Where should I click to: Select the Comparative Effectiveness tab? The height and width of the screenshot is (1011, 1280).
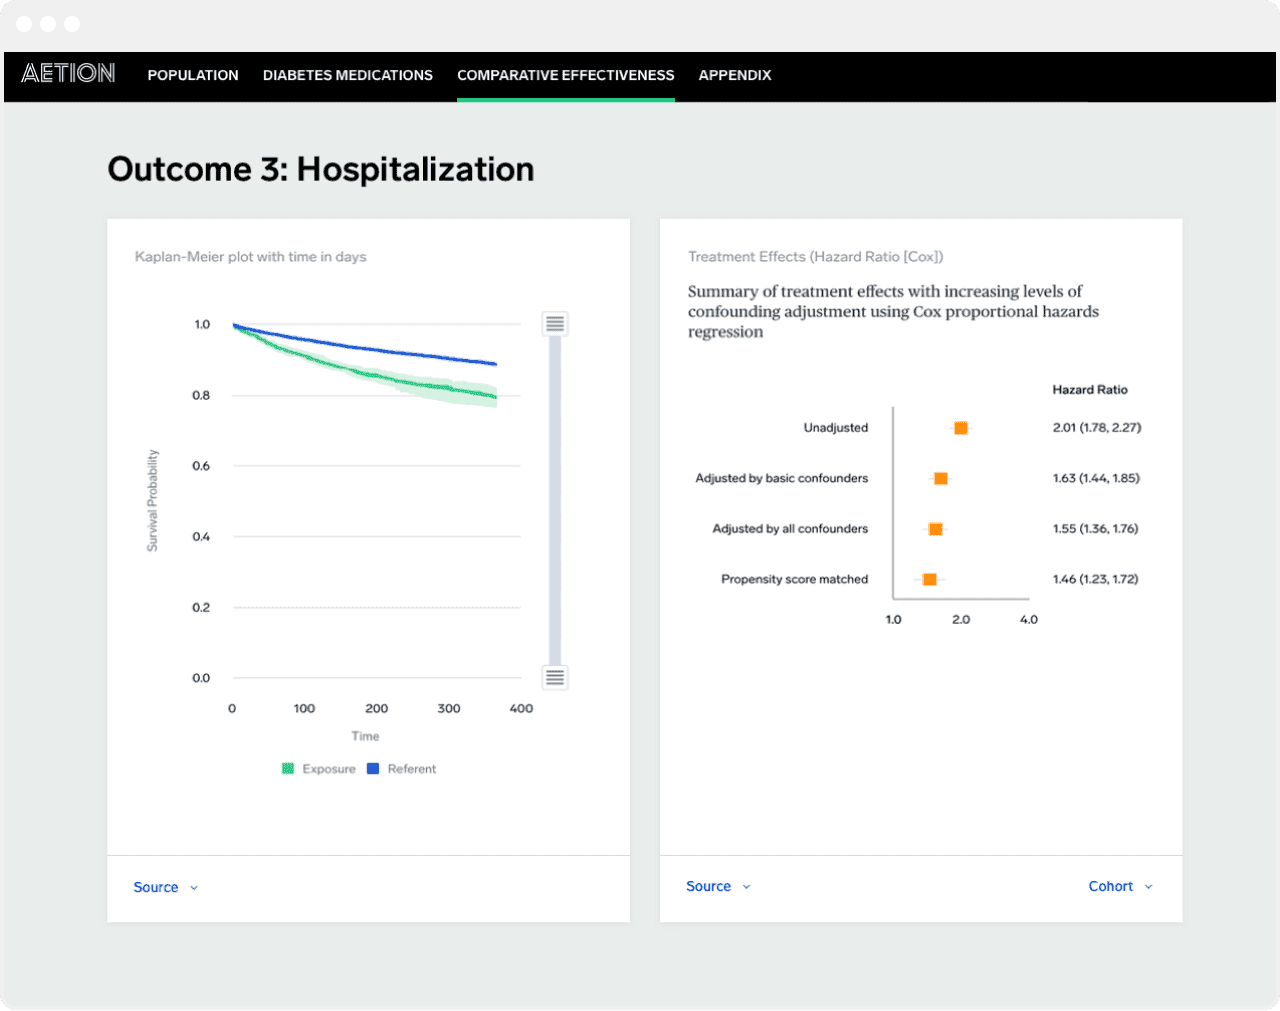(565, 75)
